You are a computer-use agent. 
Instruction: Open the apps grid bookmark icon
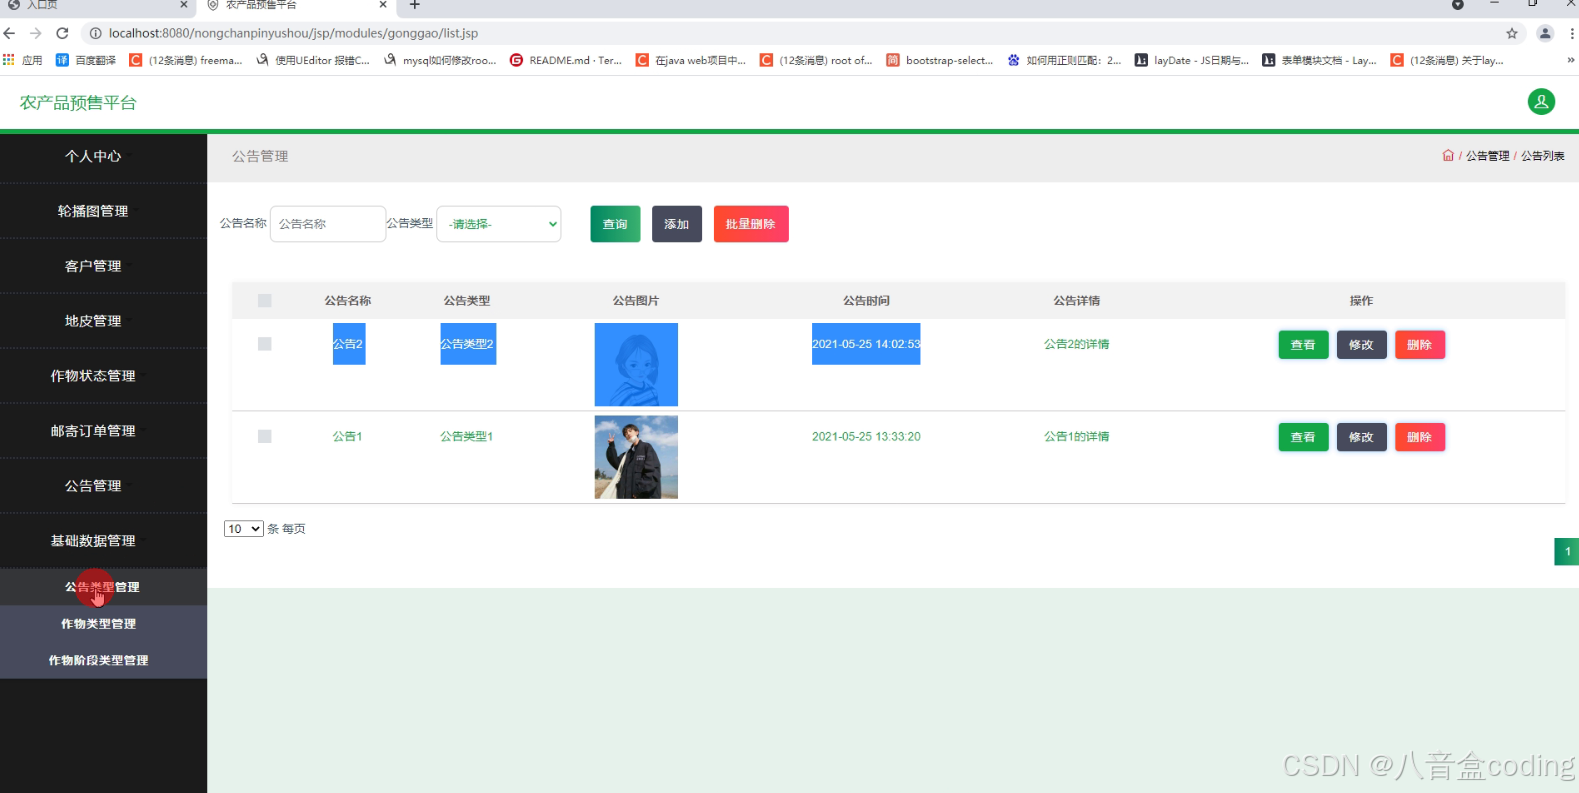tap(9, 60)
